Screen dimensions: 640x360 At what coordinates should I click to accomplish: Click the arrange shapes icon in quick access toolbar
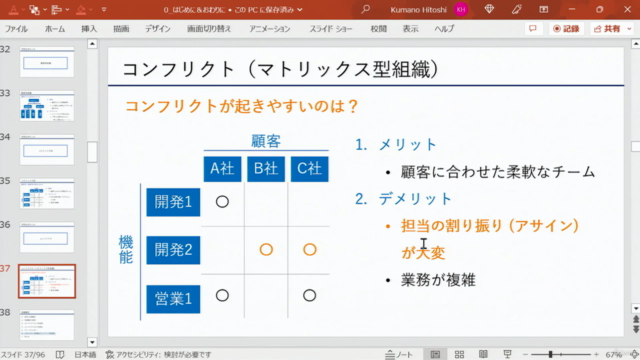coord(35,9)
